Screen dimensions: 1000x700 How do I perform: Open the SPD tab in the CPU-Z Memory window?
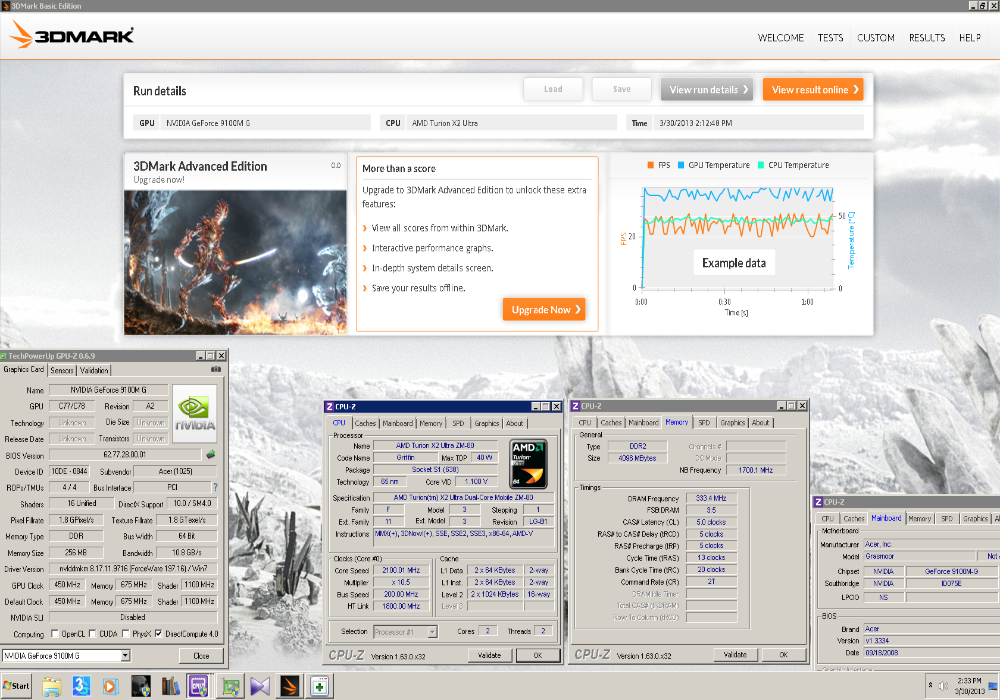(x=704, y=422)
